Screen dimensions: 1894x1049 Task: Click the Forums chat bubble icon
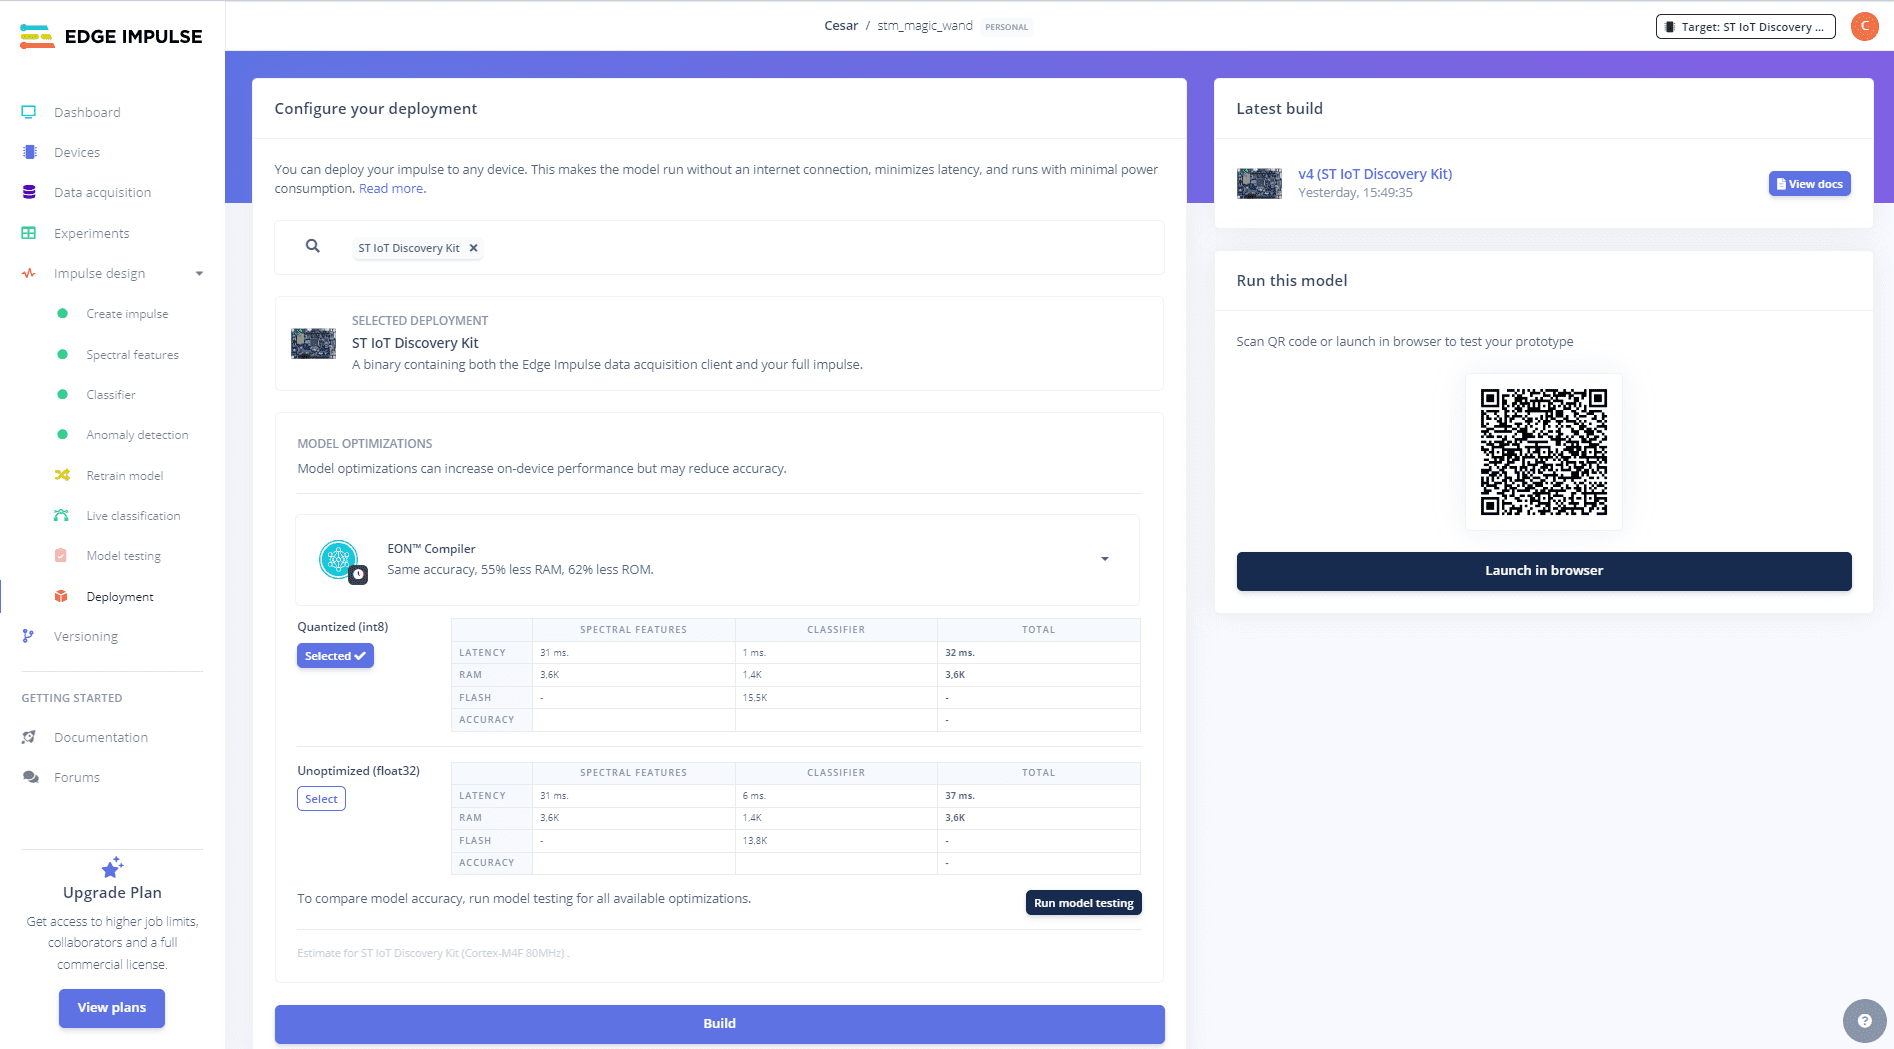pos(31,777)
